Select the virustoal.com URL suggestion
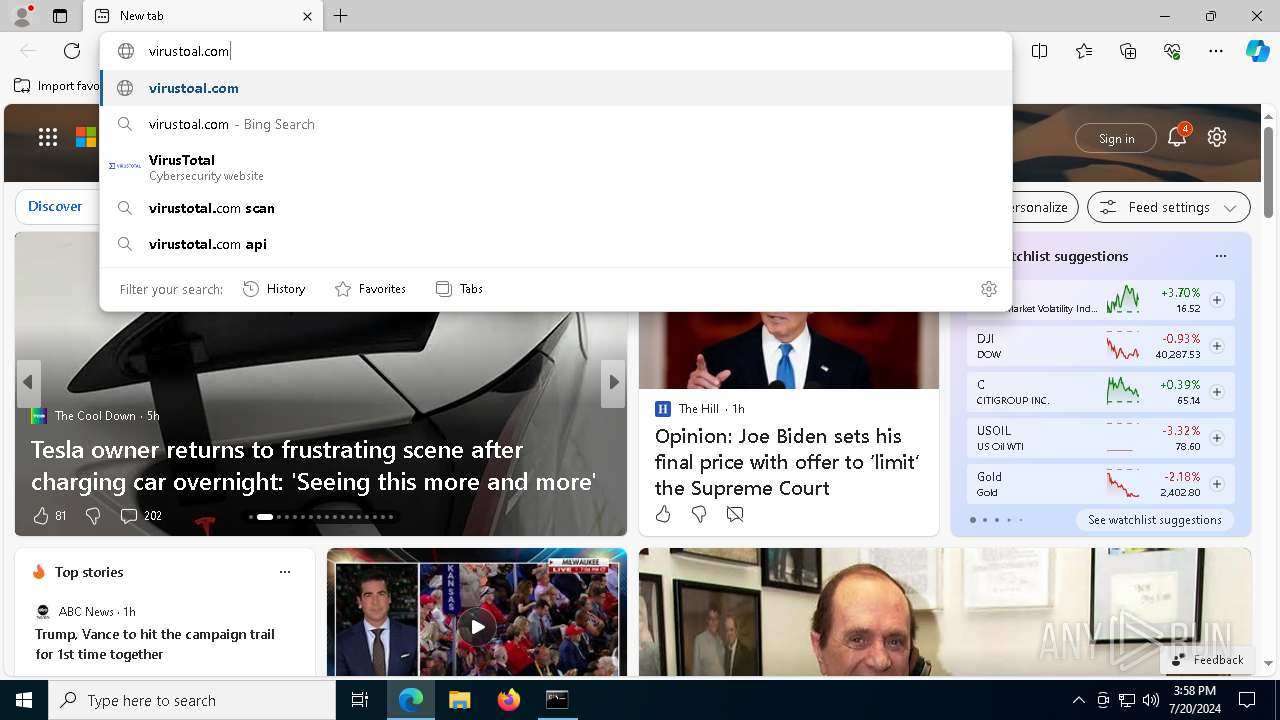Viewport: 1280px width, 720px height. pos(556,88)
